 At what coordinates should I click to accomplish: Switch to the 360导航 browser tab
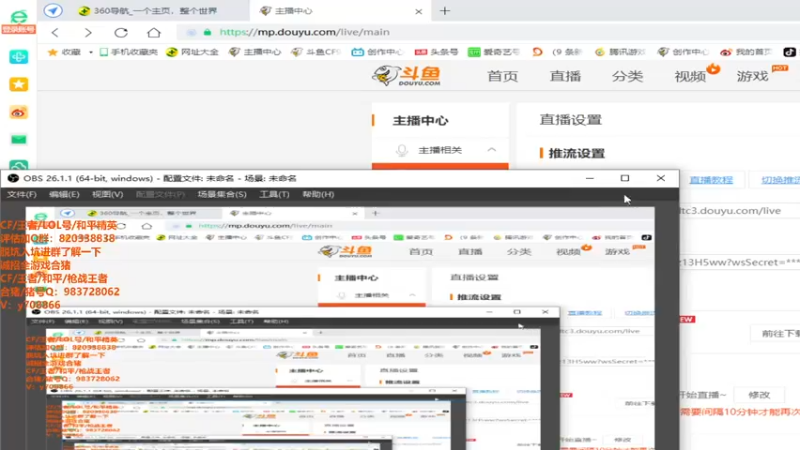coord(148,11)
